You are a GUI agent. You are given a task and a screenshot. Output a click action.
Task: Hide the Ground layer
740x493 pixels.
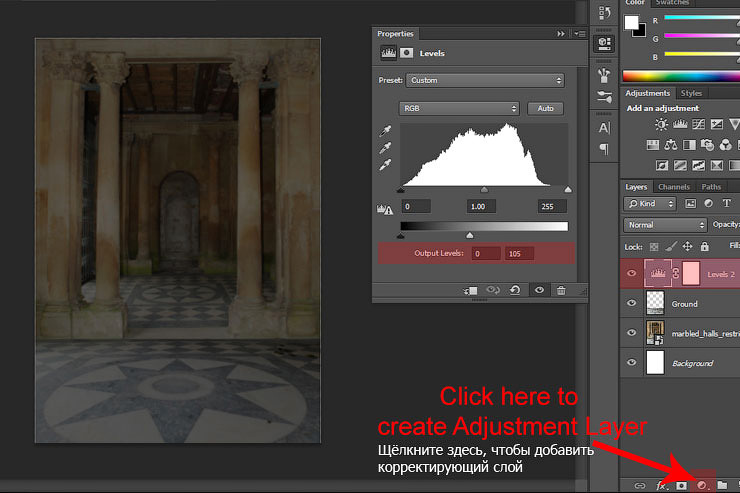631,303
